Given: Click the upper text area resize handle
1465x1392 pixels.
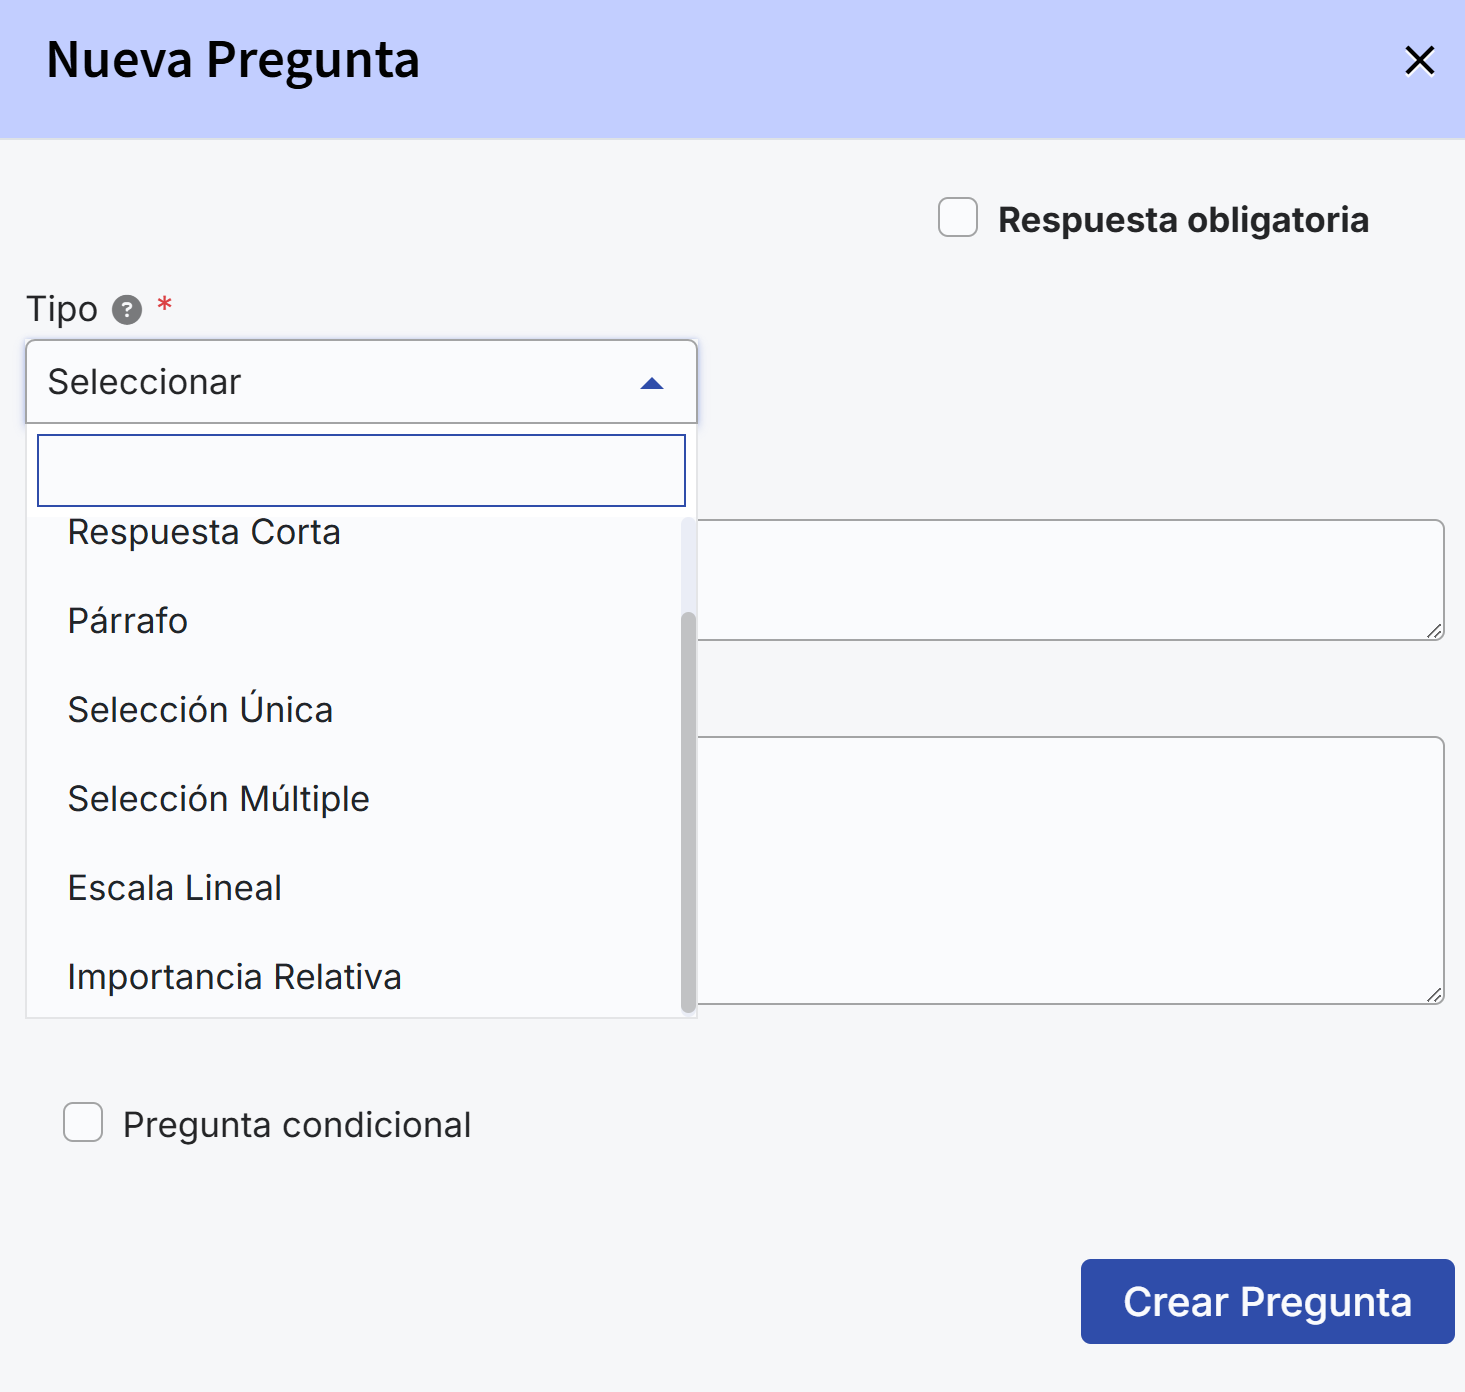Looking at the screenshot, I should (x=1434, y=631).
